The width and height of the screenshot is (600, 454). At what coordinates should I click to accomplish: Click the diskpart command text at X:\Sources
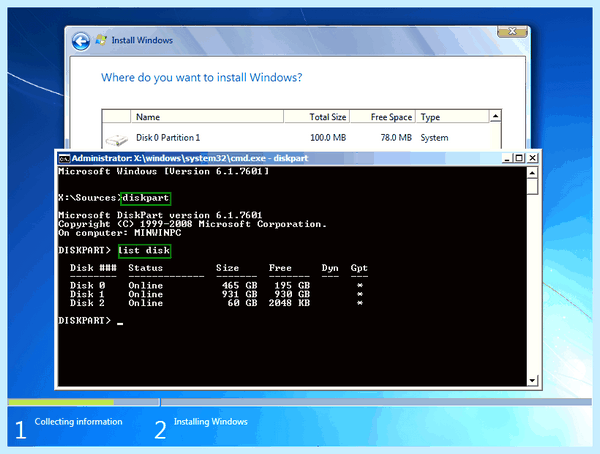(145, 198)
